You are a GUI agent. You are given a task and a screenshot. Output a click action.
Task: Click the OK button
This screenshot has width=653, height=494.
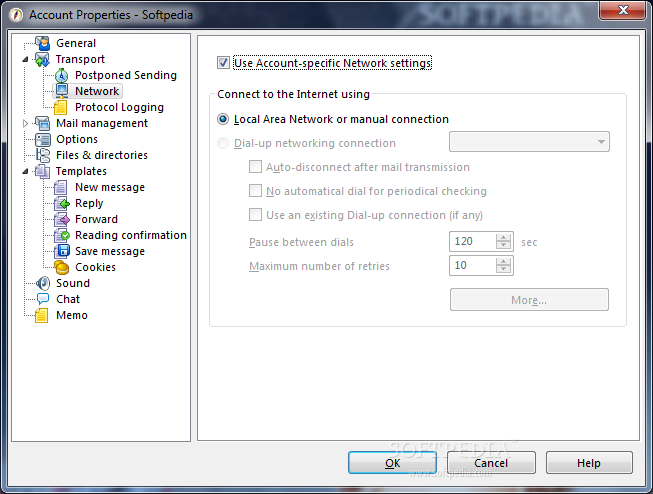[x=392, y=463]
